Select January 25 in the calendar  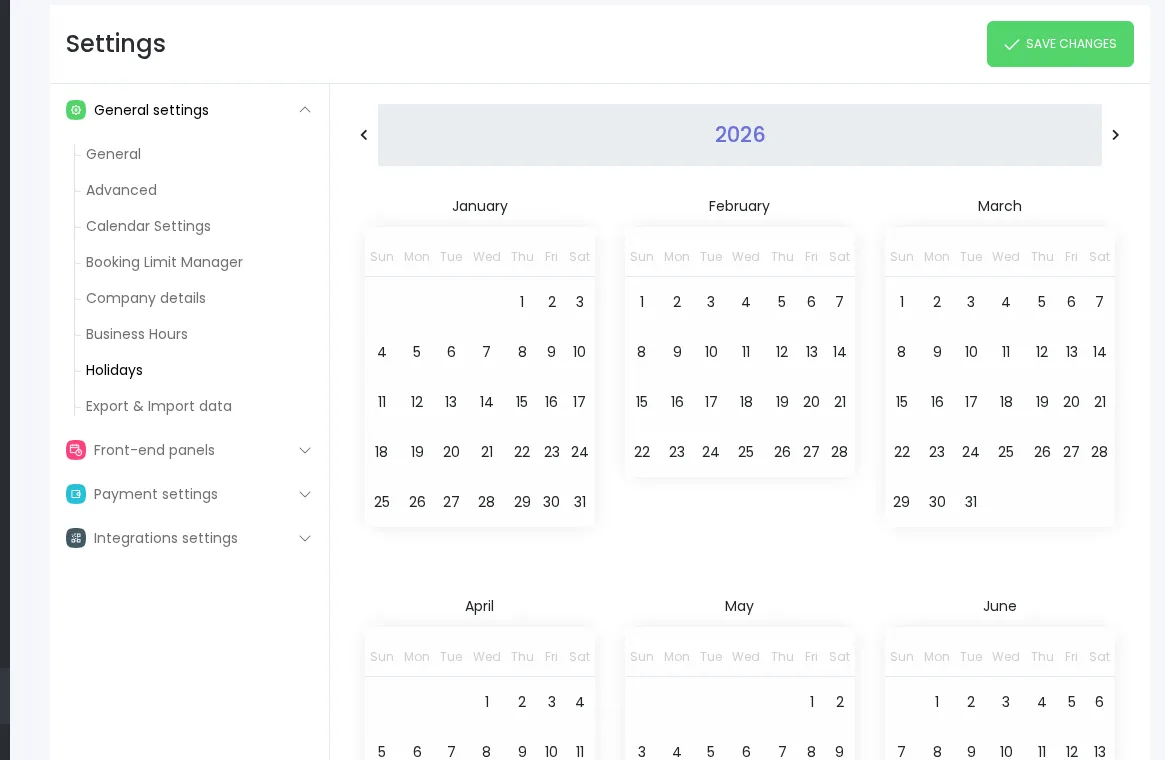[381, 501]
